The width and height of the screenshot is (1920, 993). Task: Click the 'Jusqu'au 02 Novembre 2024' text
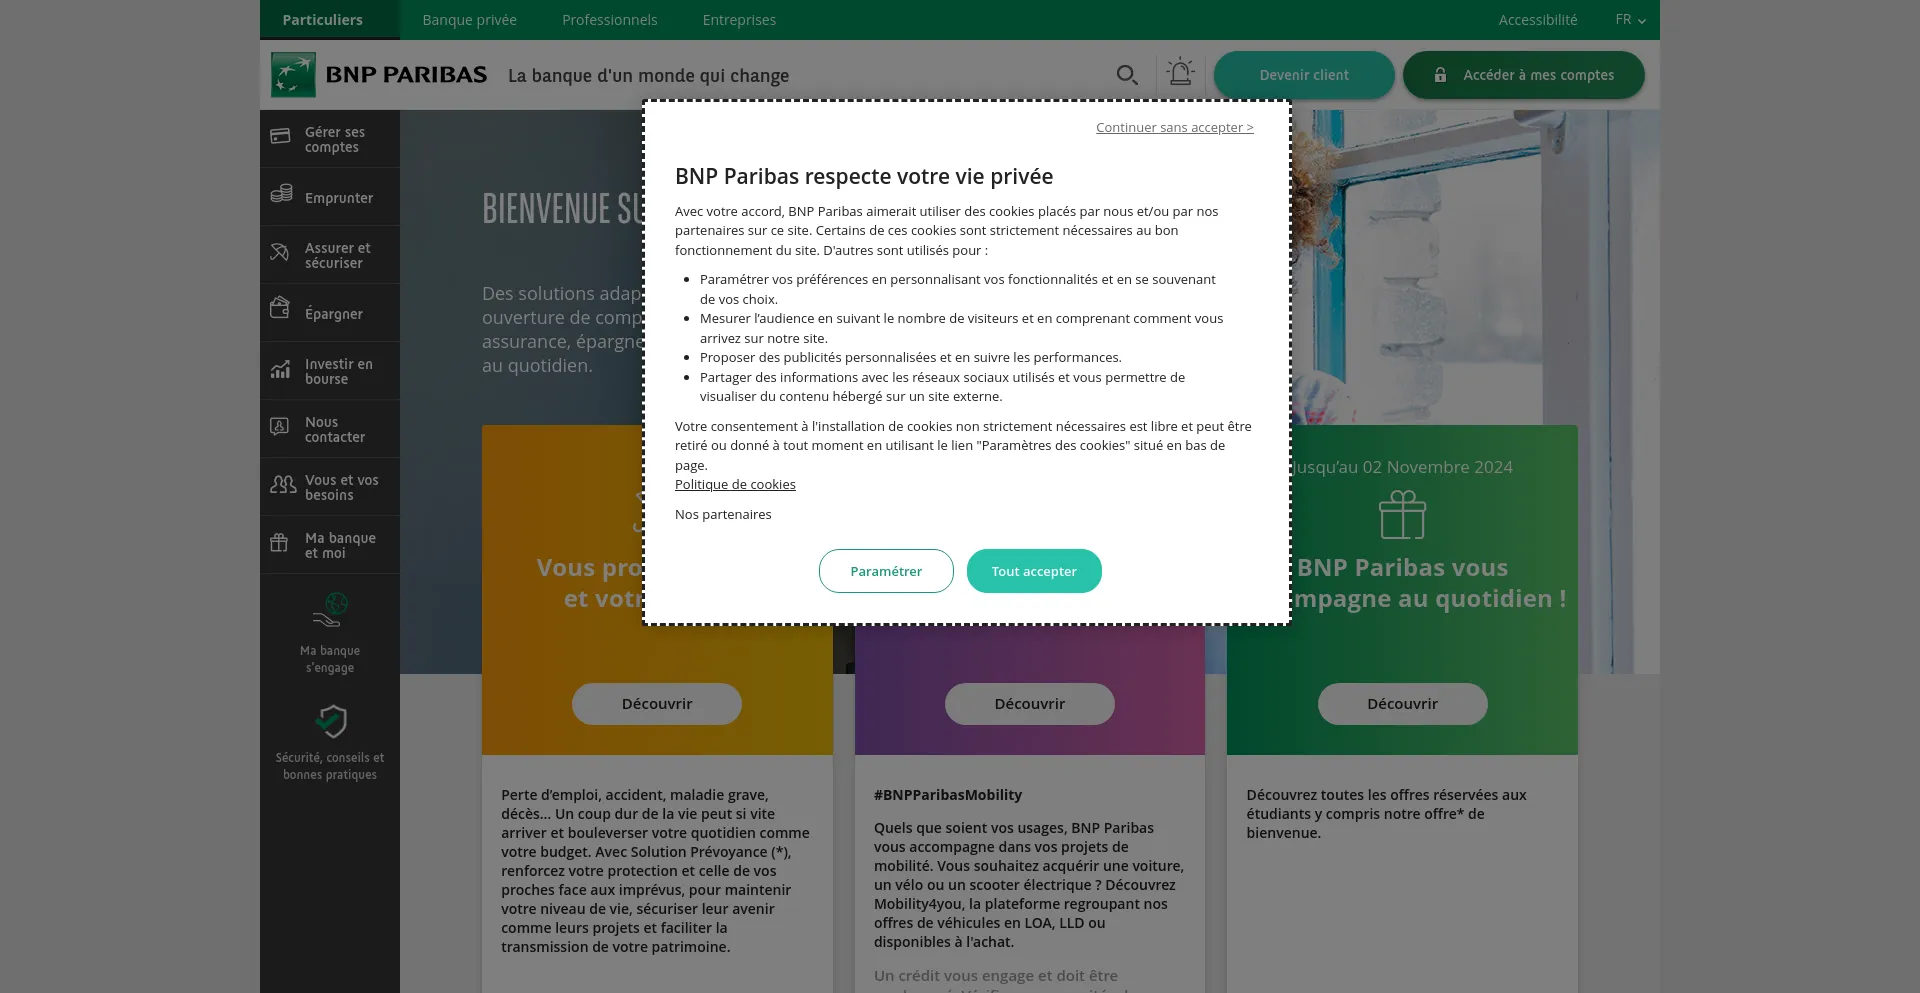tap(1401, 467)
